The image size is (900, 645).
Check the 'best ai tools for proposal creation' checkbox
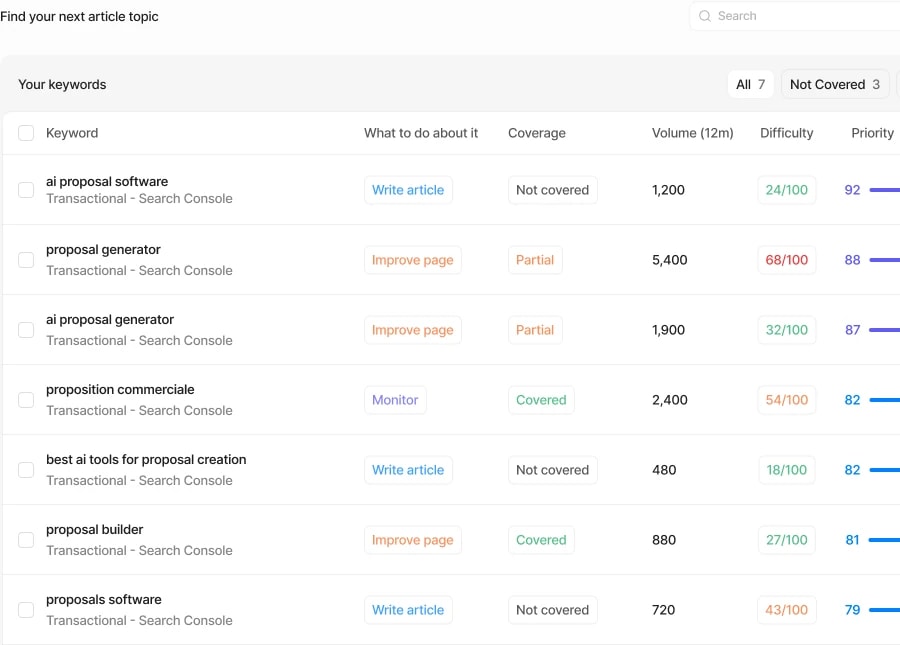tap(26, 470)
